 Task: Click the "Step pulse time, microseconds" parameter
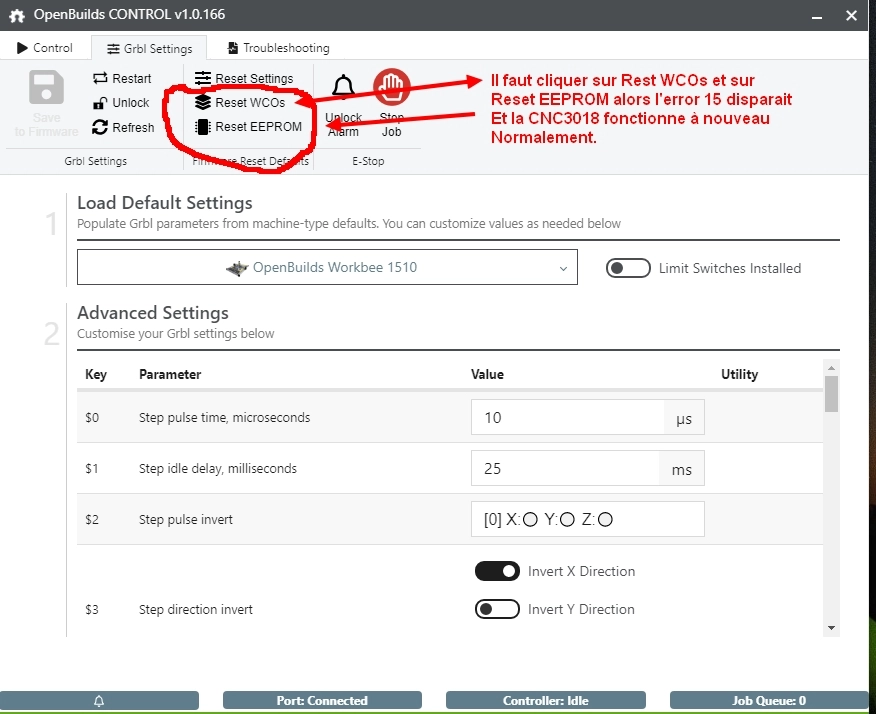(225, 417)
